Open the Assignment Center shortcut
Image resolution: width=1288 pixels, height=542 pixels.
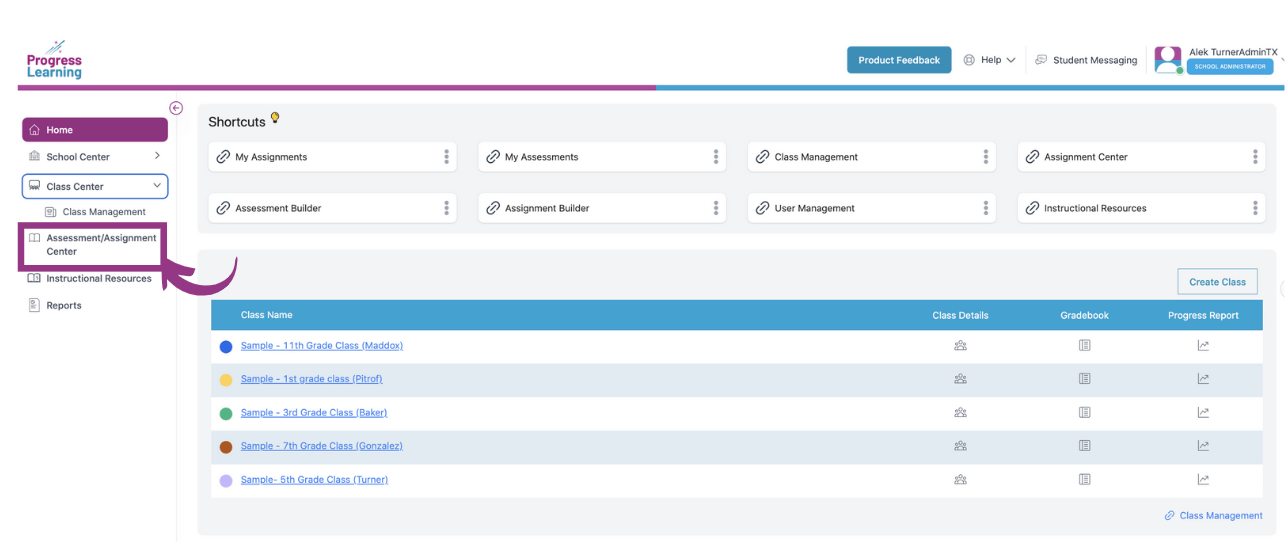(x=1142, y=157)
